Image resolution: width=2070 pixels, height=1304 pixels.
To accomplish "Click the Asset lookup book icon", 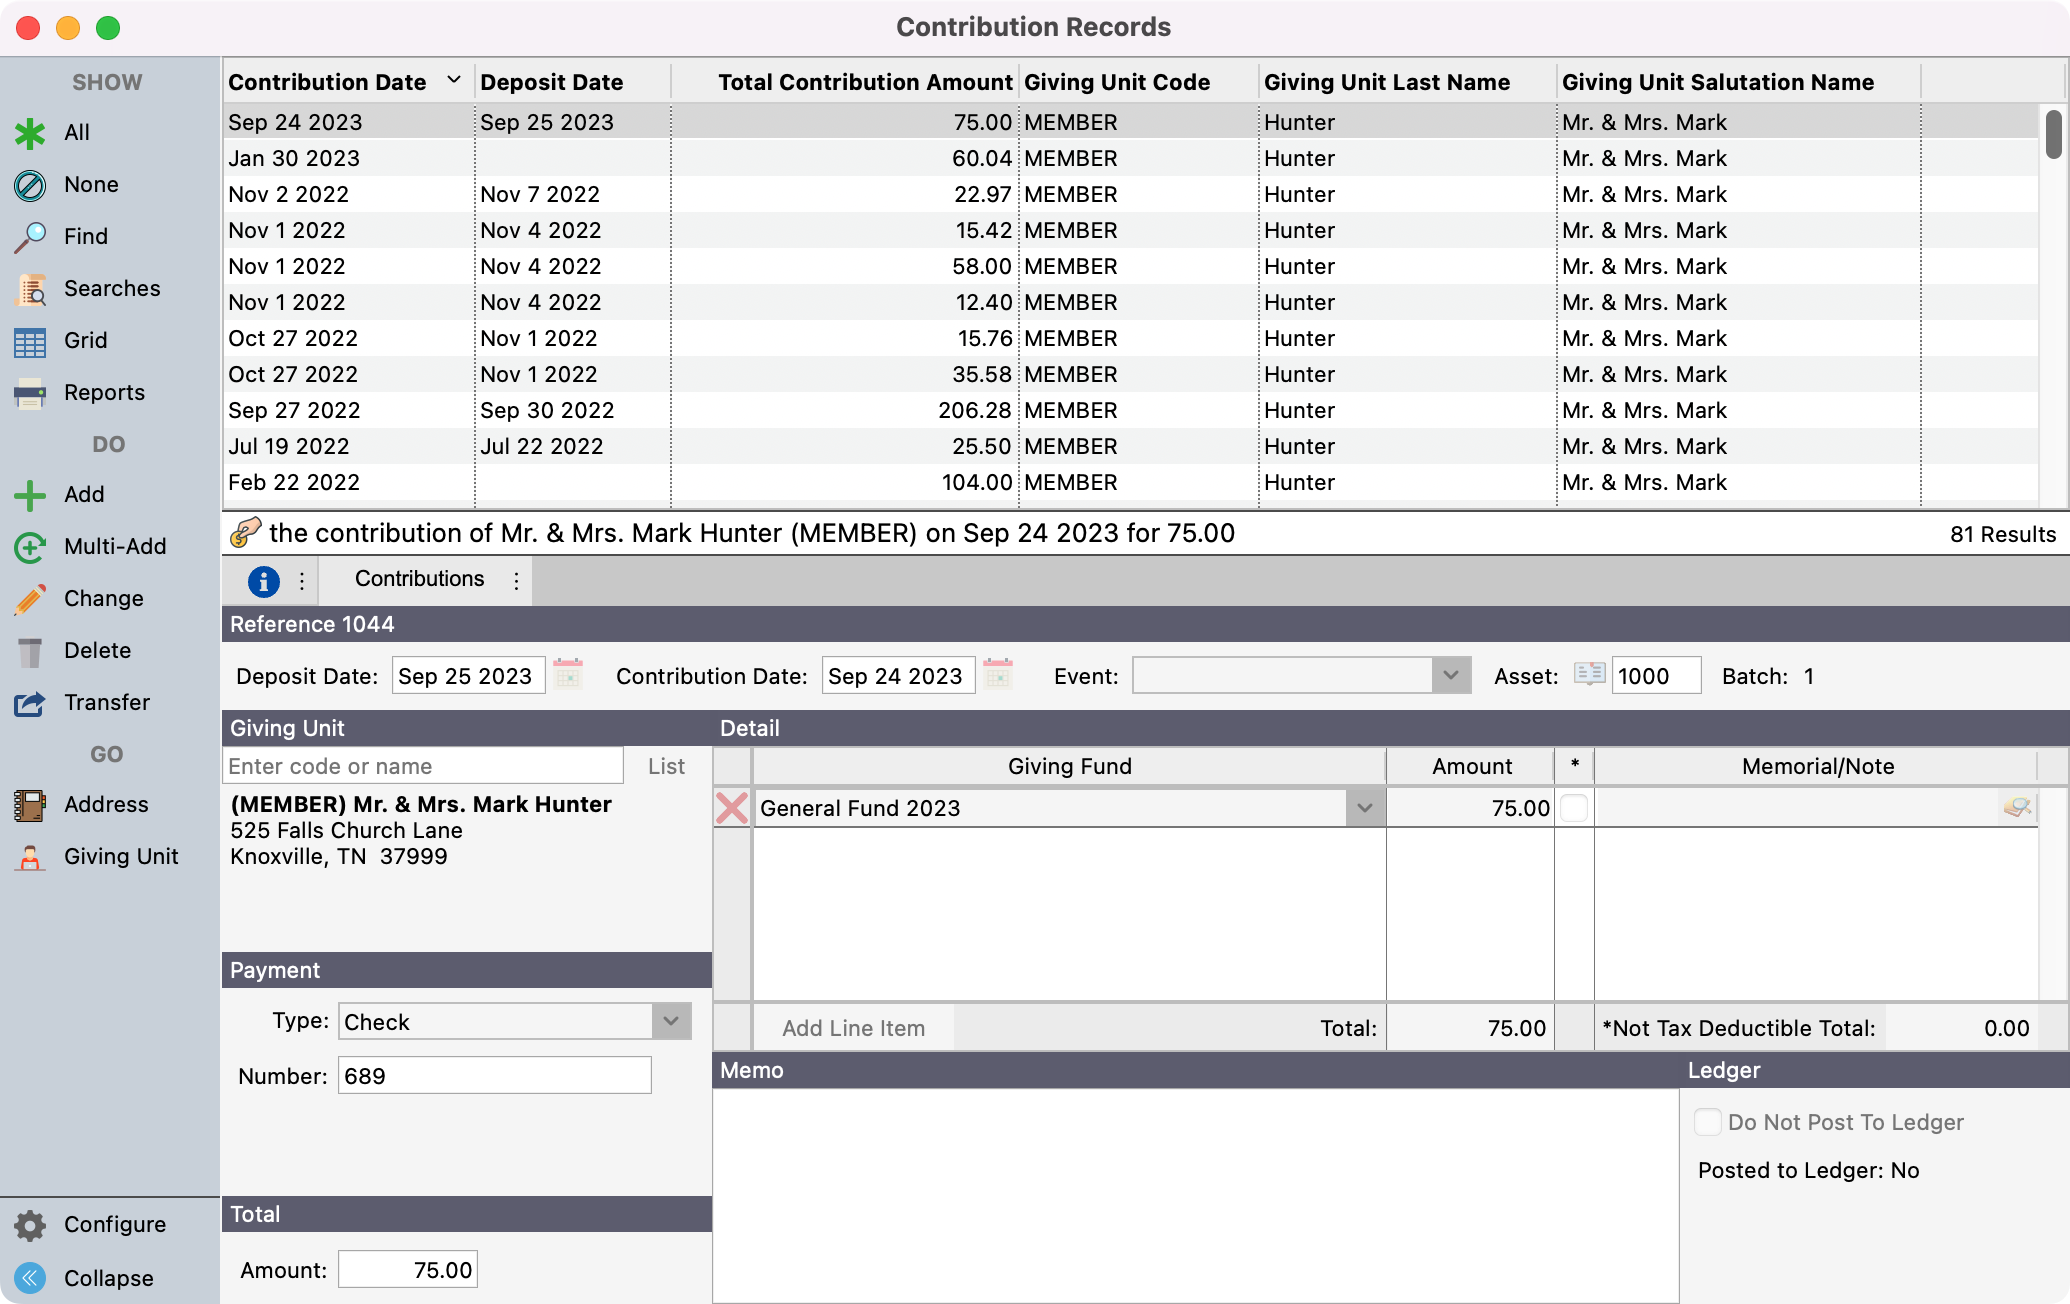I will click(x=1589, y=674).
